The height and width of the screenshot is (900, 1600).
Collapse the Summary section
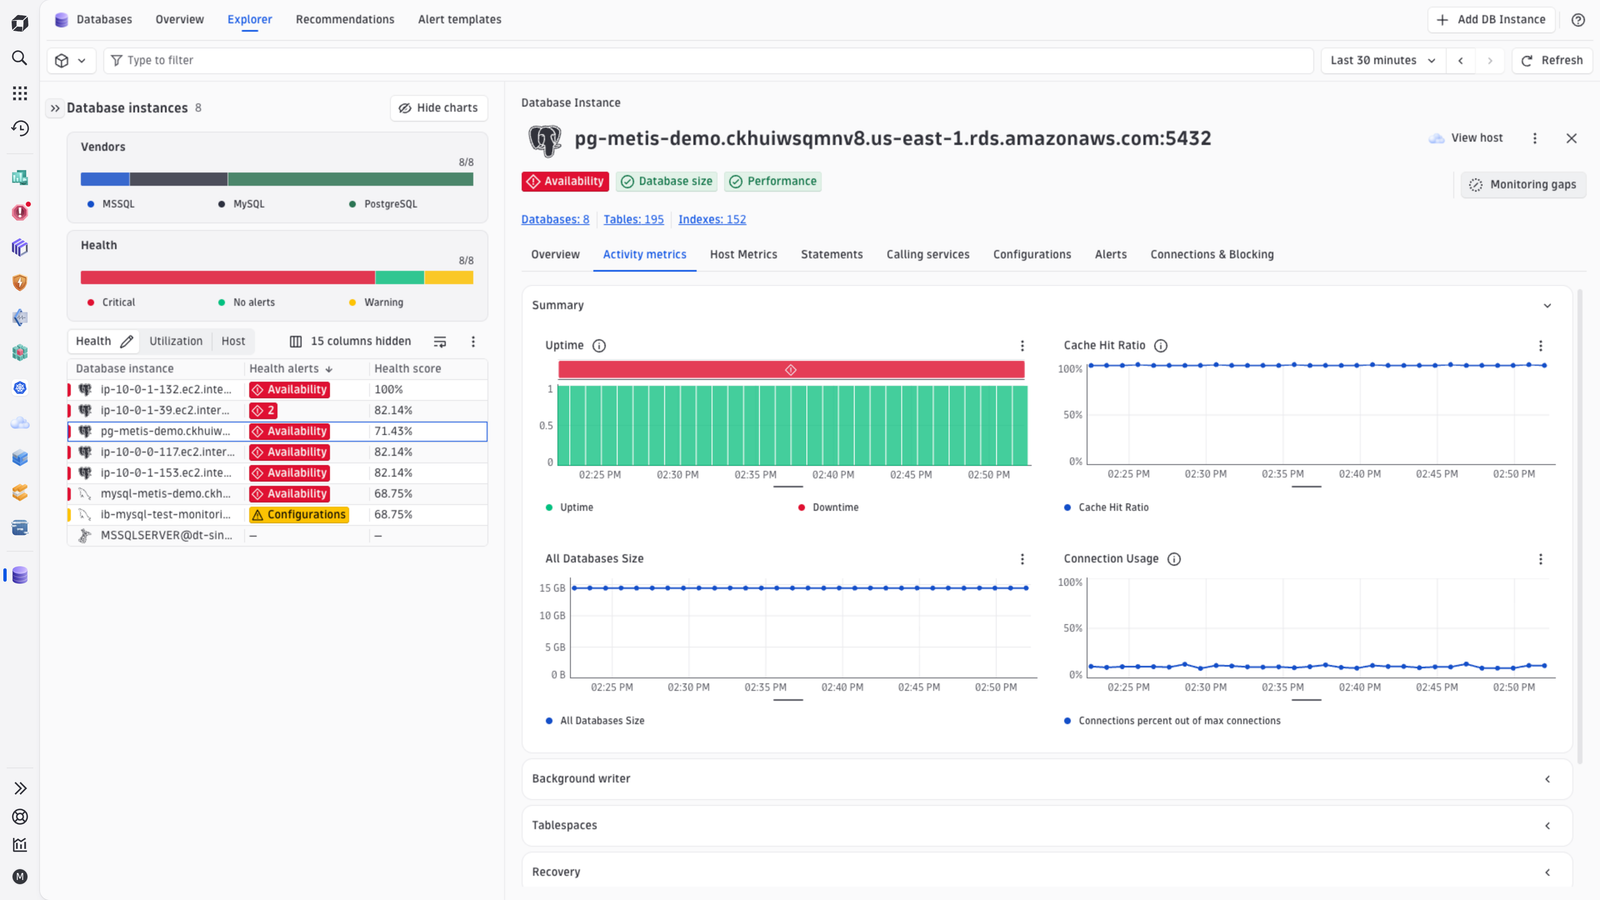pos(1547,306)
